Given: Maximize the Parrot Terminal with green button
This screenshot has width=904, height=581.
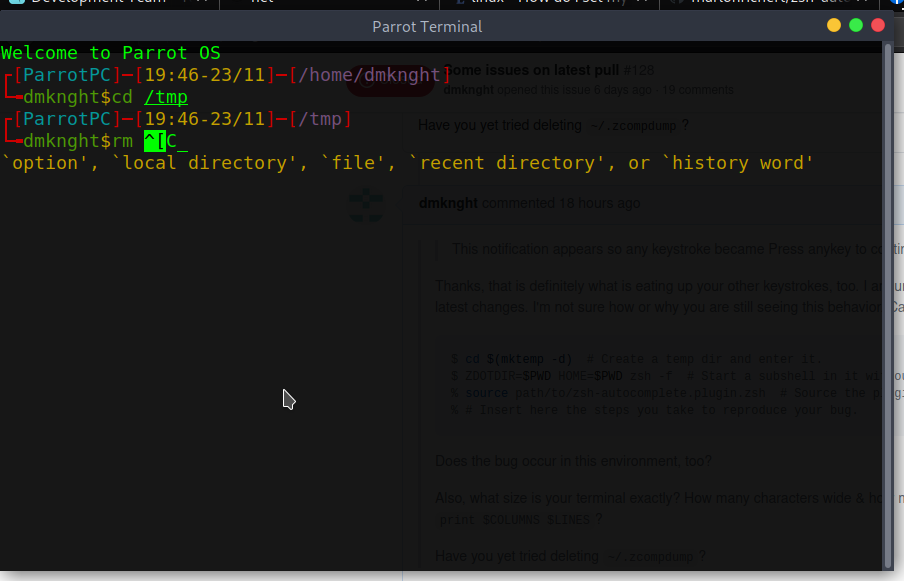Looking at the screenshot, I should (856, 25).
